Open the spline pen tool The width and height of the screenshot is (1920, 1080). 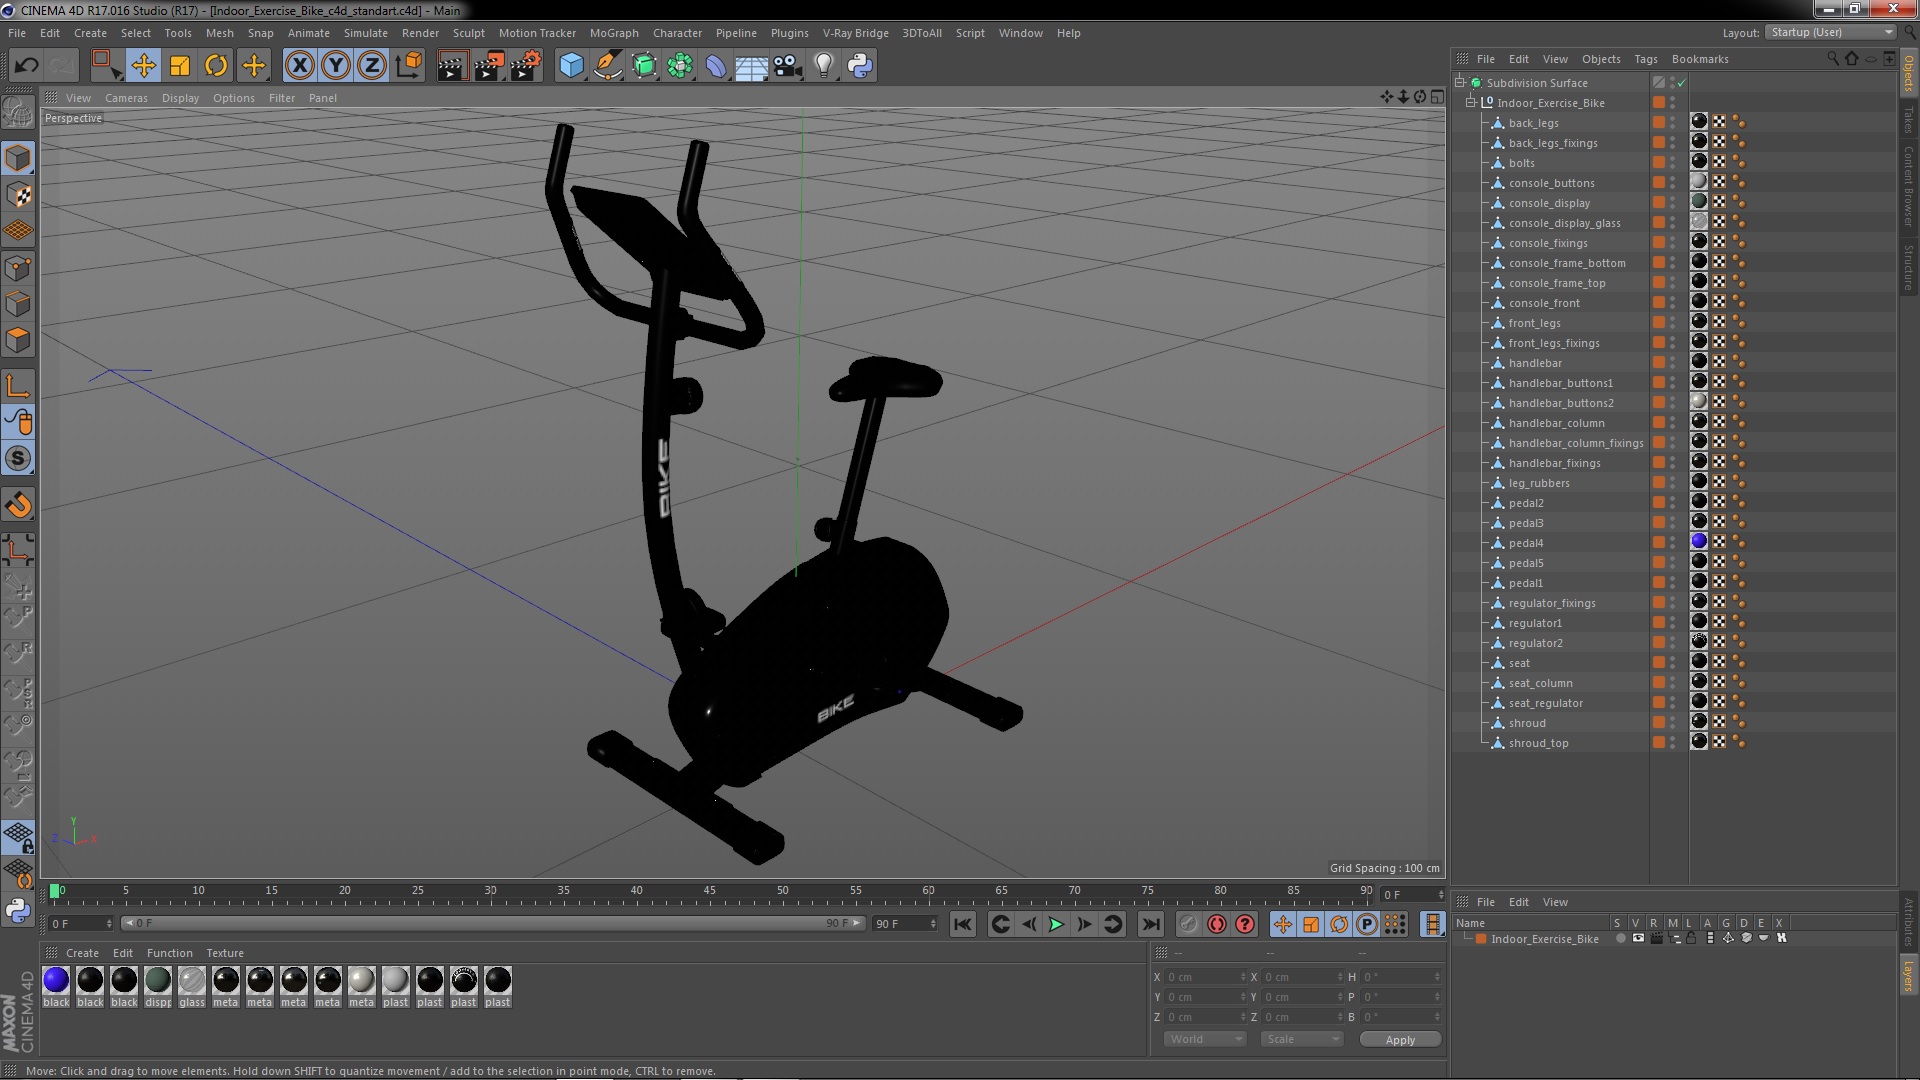(x=608, y=66)
